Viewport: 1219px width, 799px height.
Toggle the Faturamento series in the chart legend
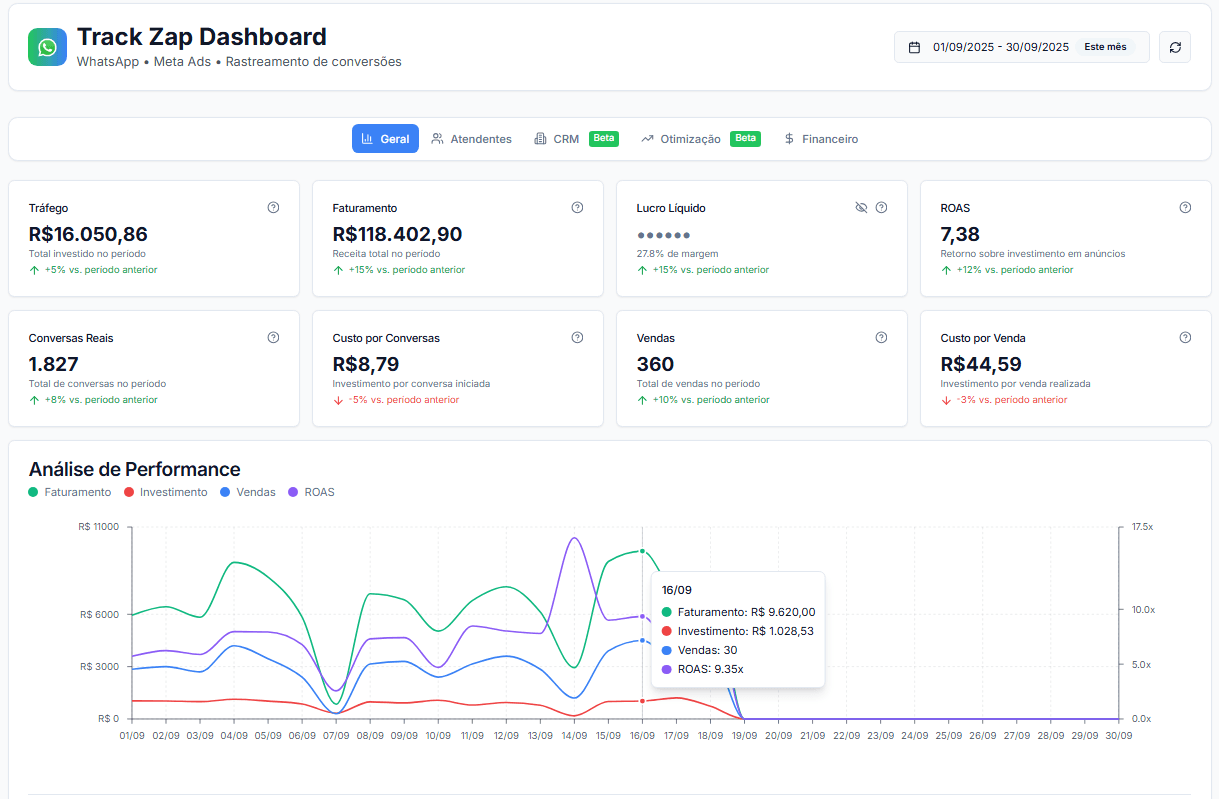69,492
